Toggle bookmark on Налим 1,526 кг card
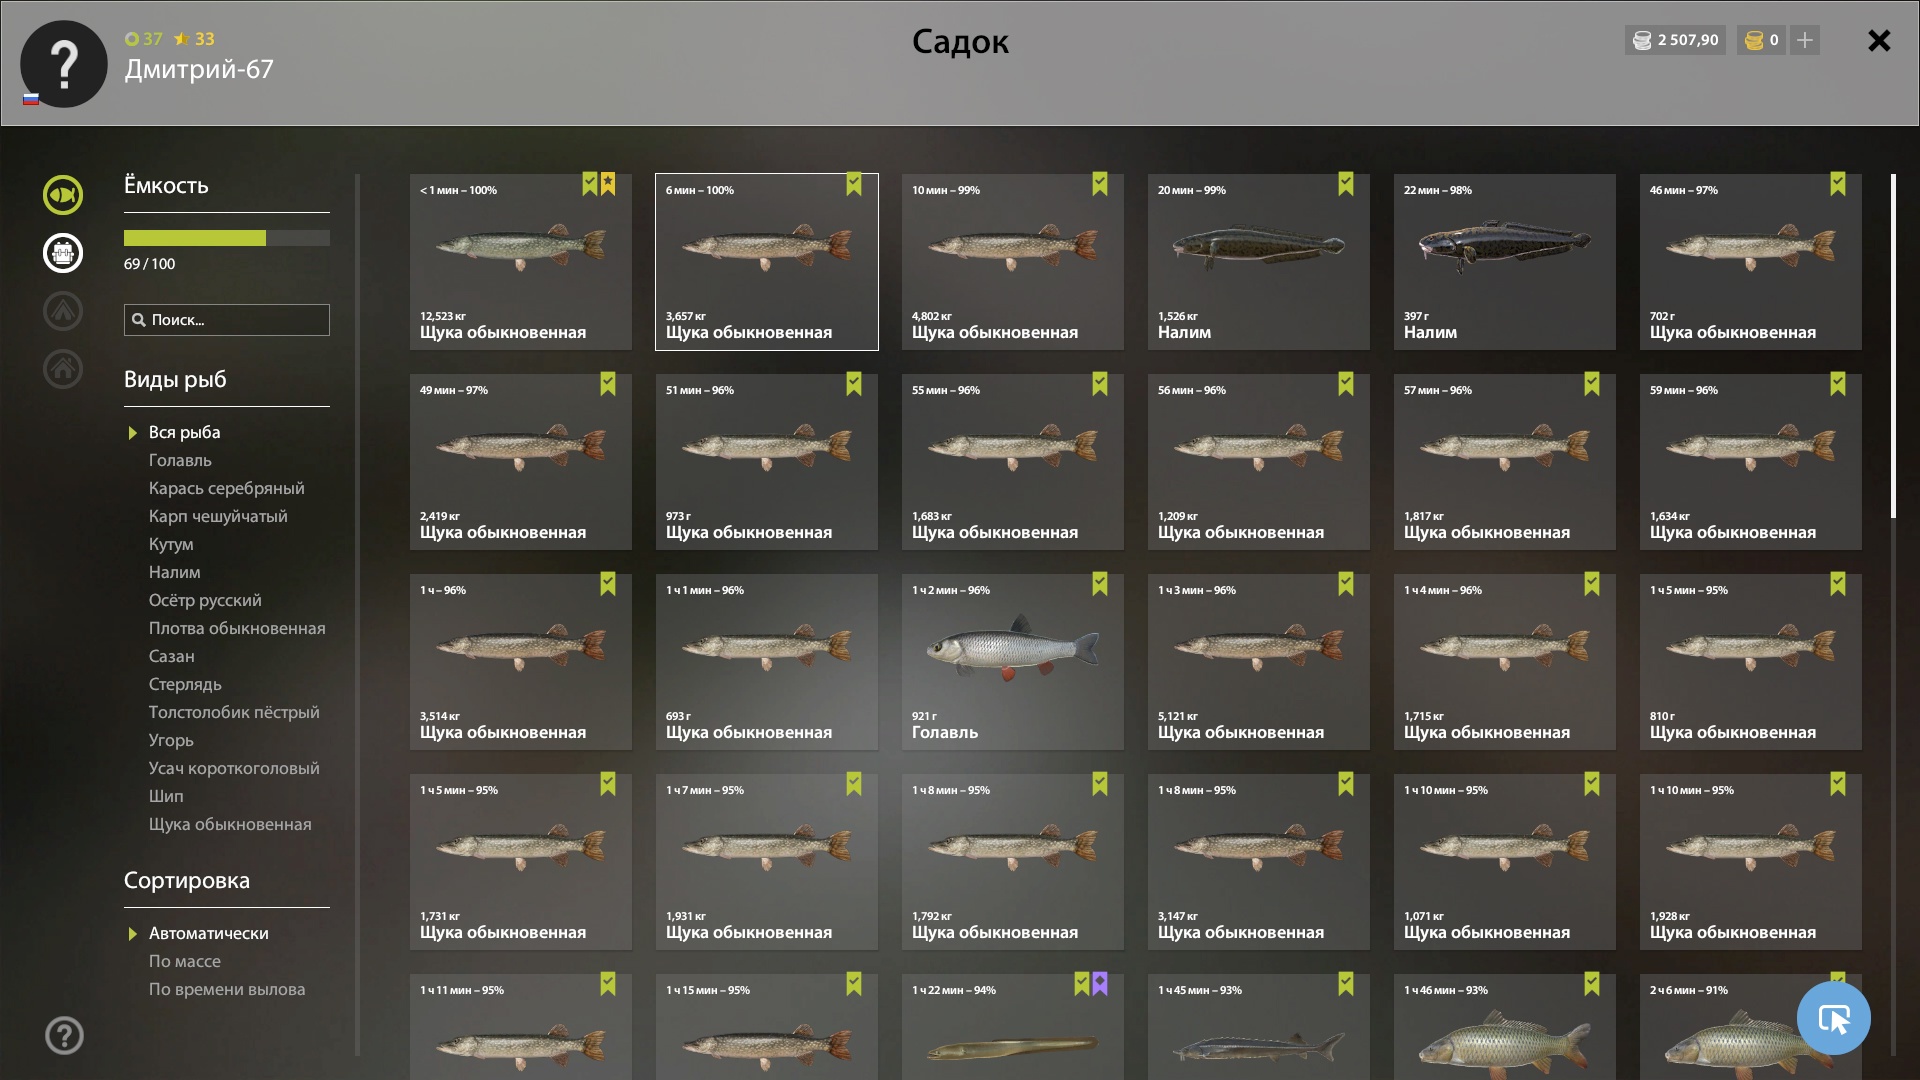This screenshot has width=1920, height=1080. point(1346,184)
